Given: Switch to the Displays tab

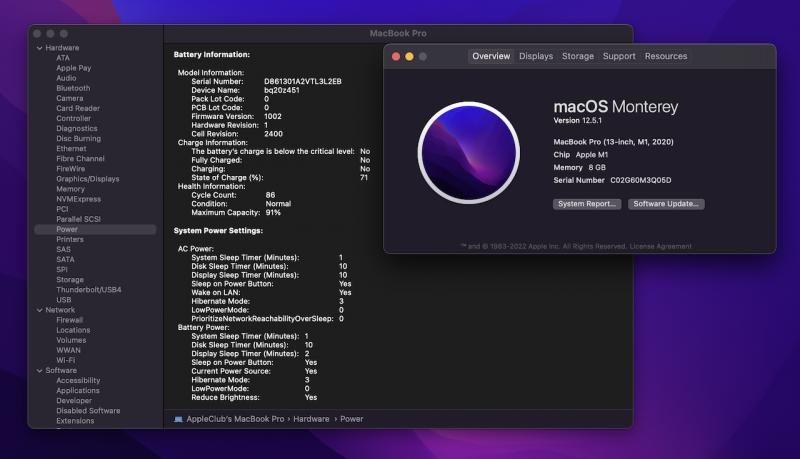Looking at the screenshot, I should tap(536, 56).
